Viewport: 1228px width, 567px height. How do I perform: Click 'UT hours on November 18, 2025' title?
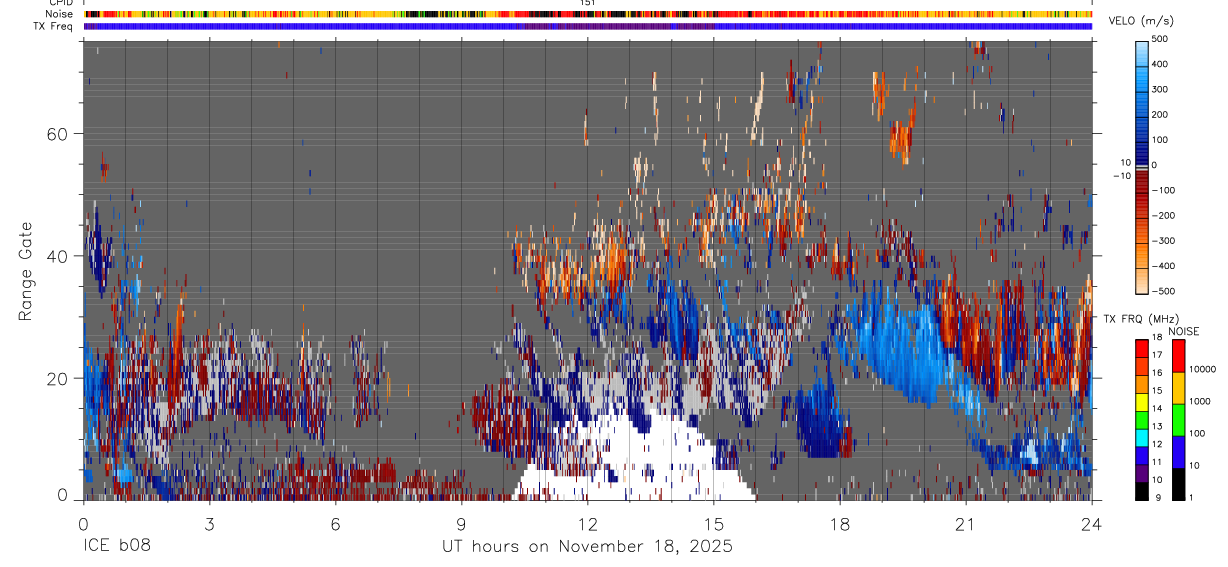pyautogui.click(x=588, y=546)
